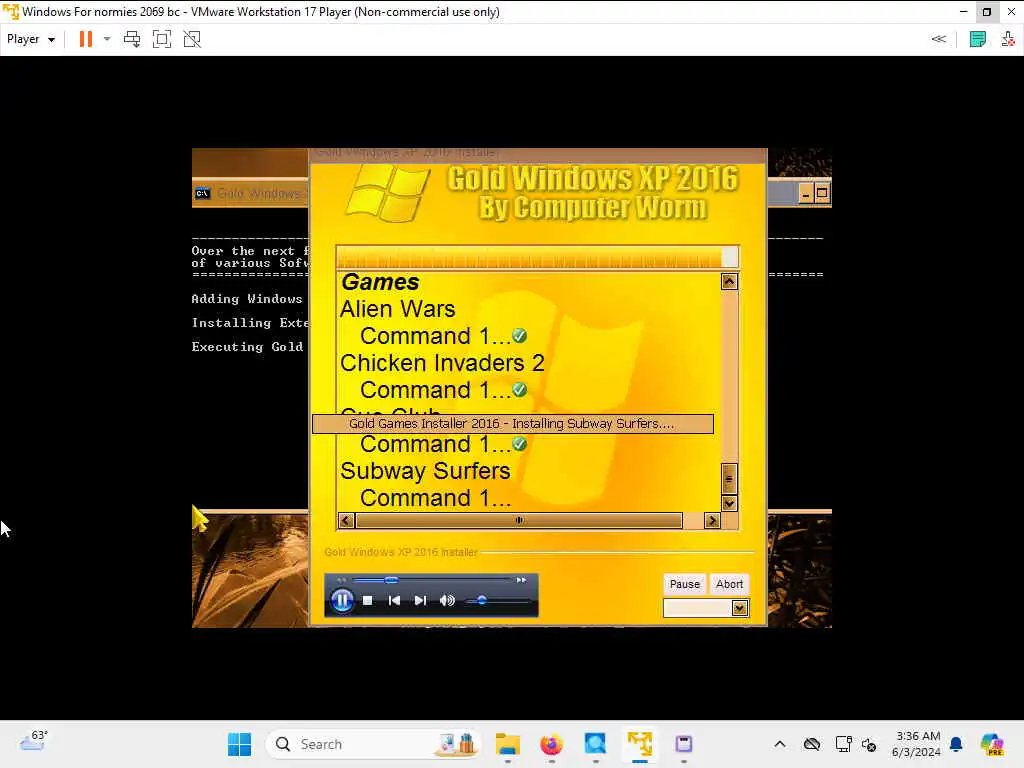Open the blue magnifier app on the taskbar
Screen dimensions: 1024x768
tap(595, 744)
